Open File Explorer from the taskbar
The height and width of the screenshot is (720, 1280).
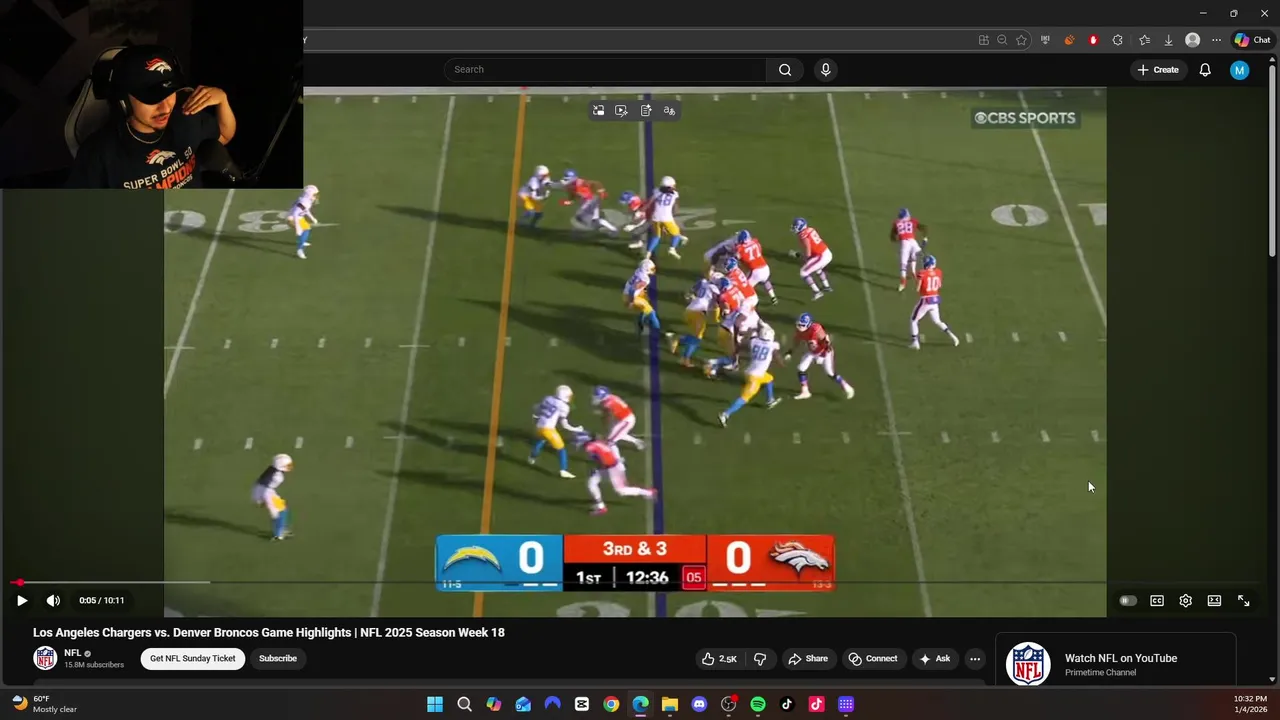pos(670,704)
